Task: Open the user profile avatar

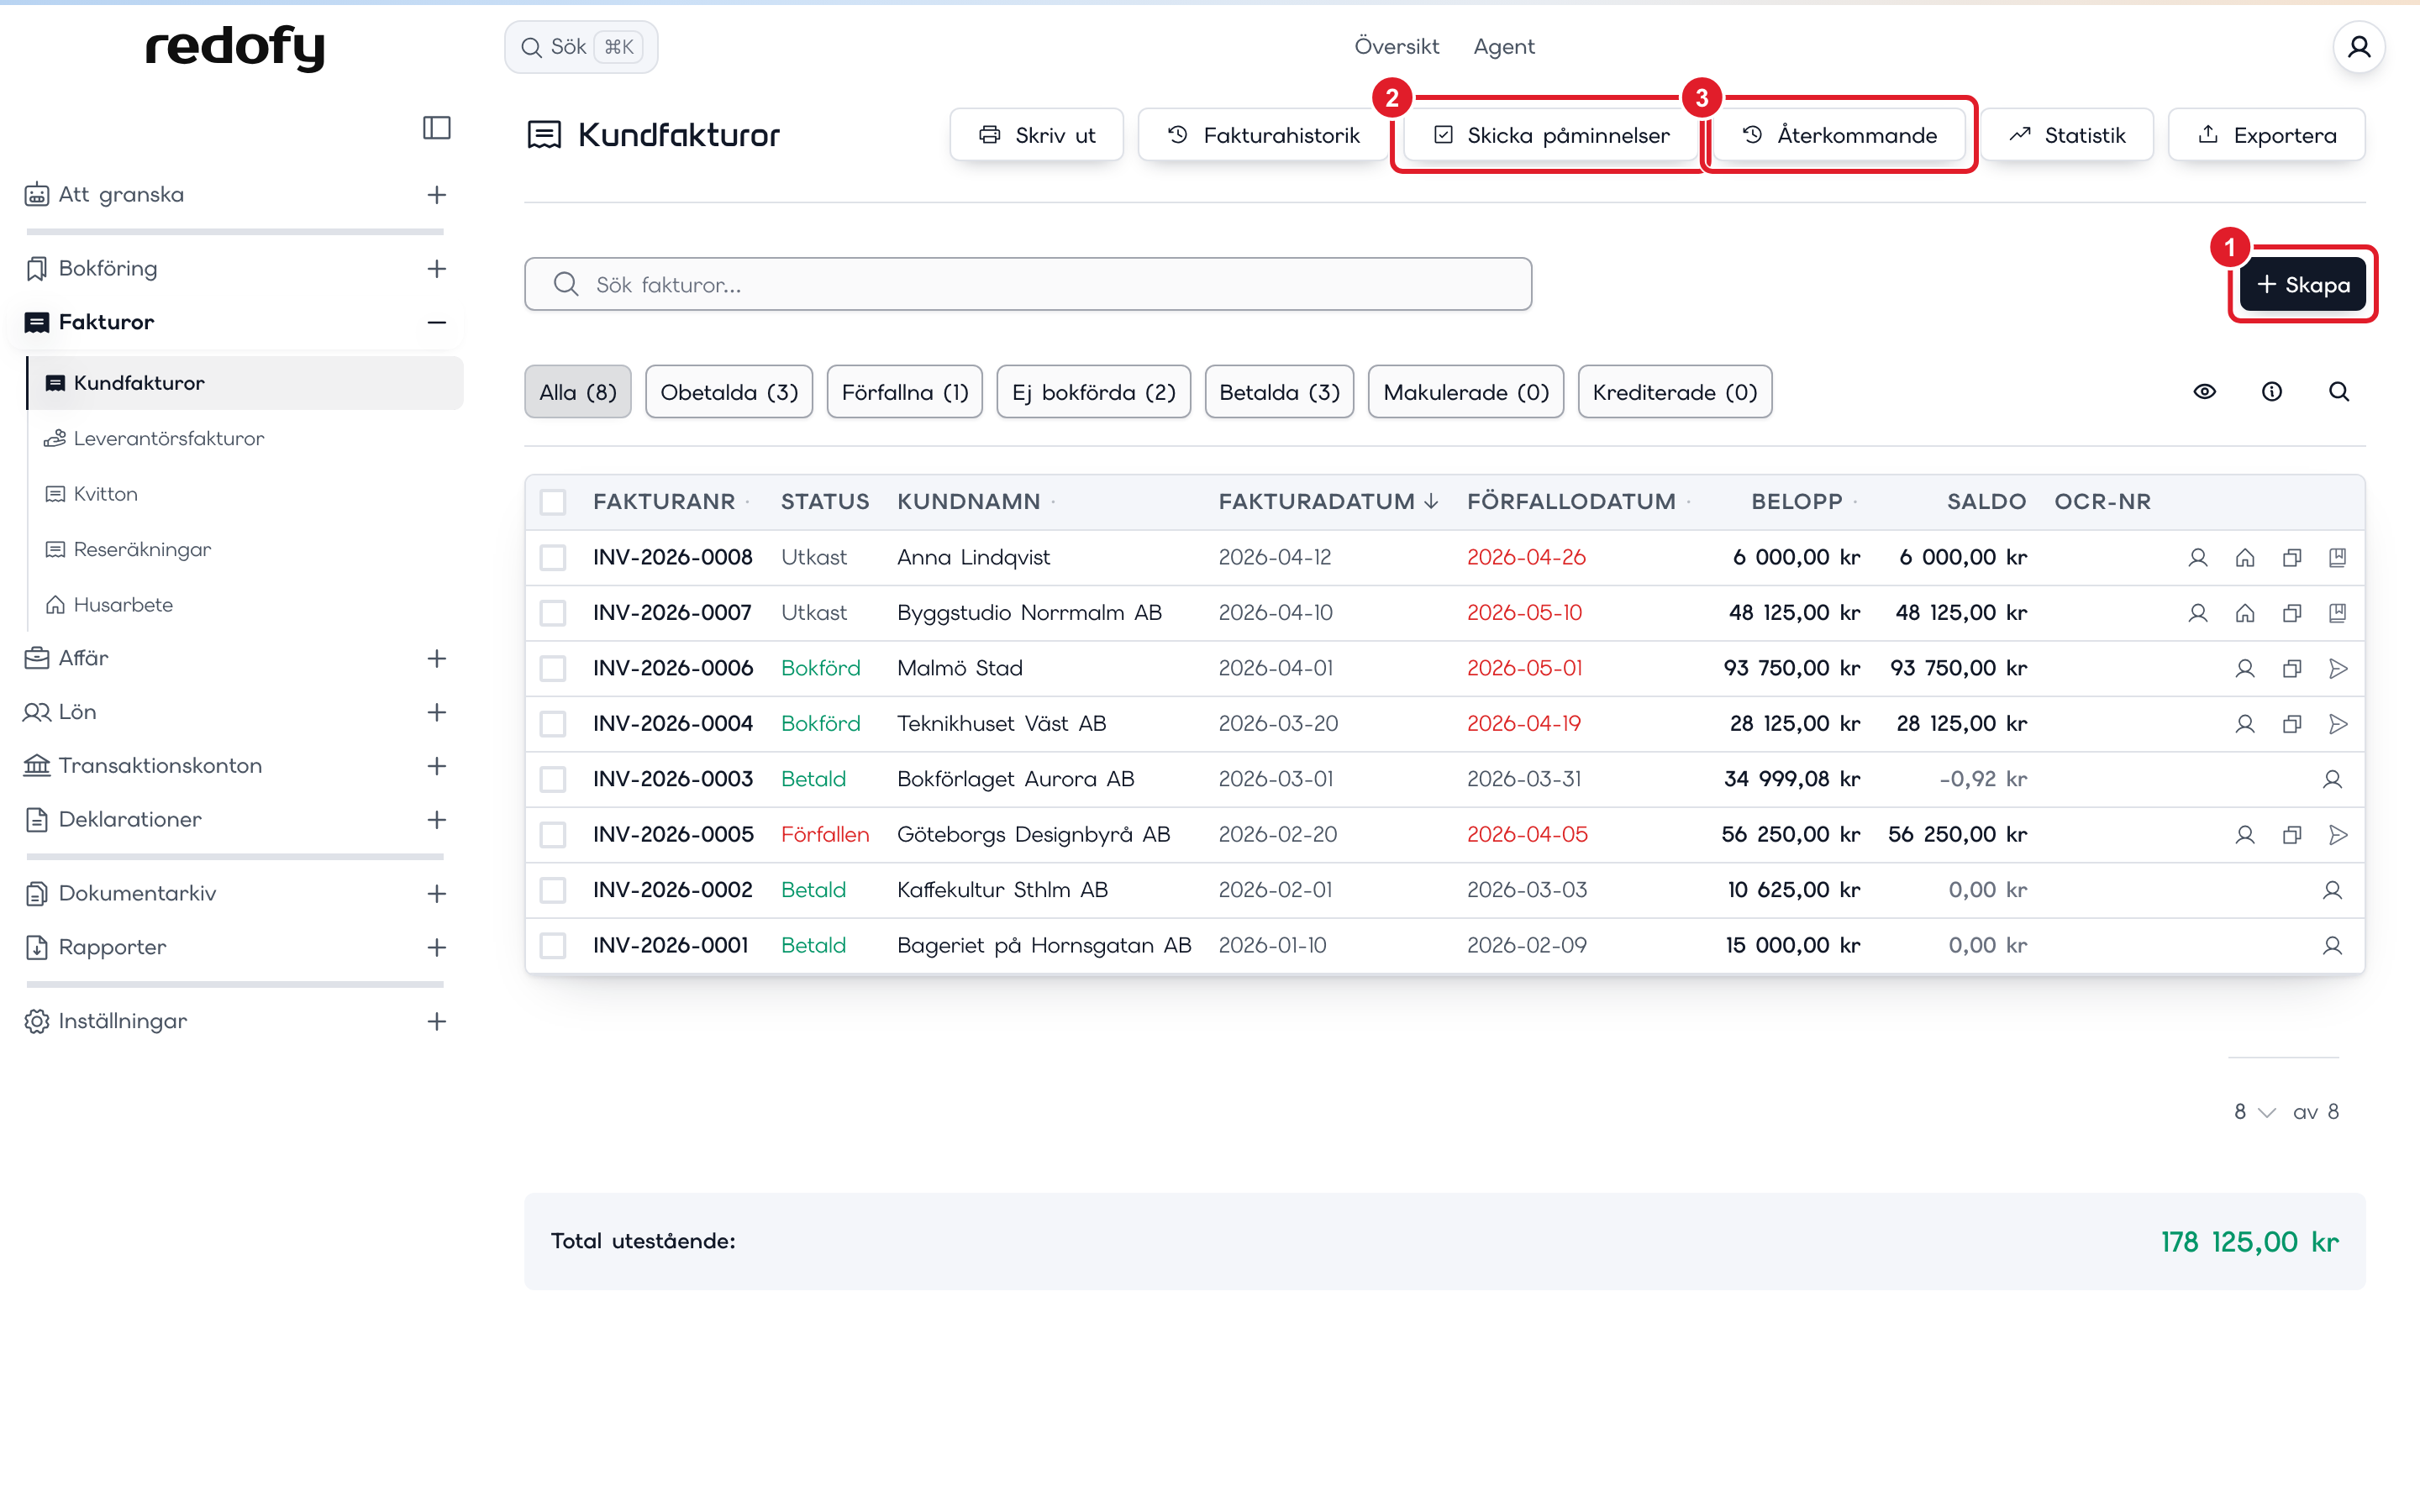Action: [x=2358, y=47]
